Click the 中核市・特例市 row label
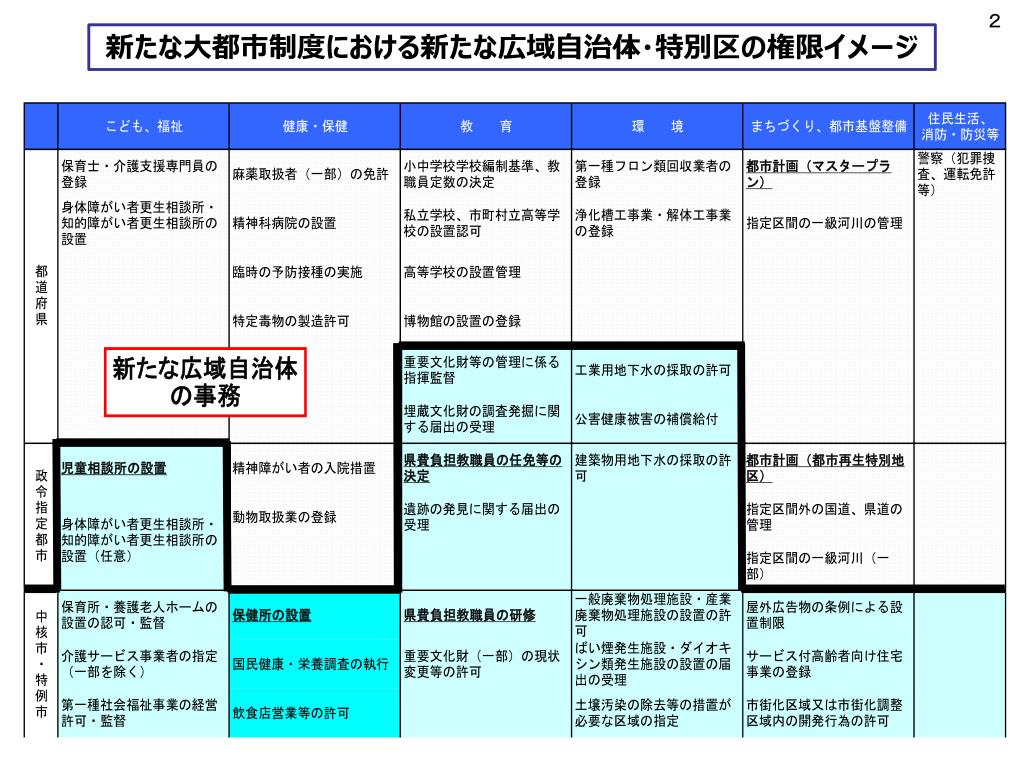 (41, 664)
